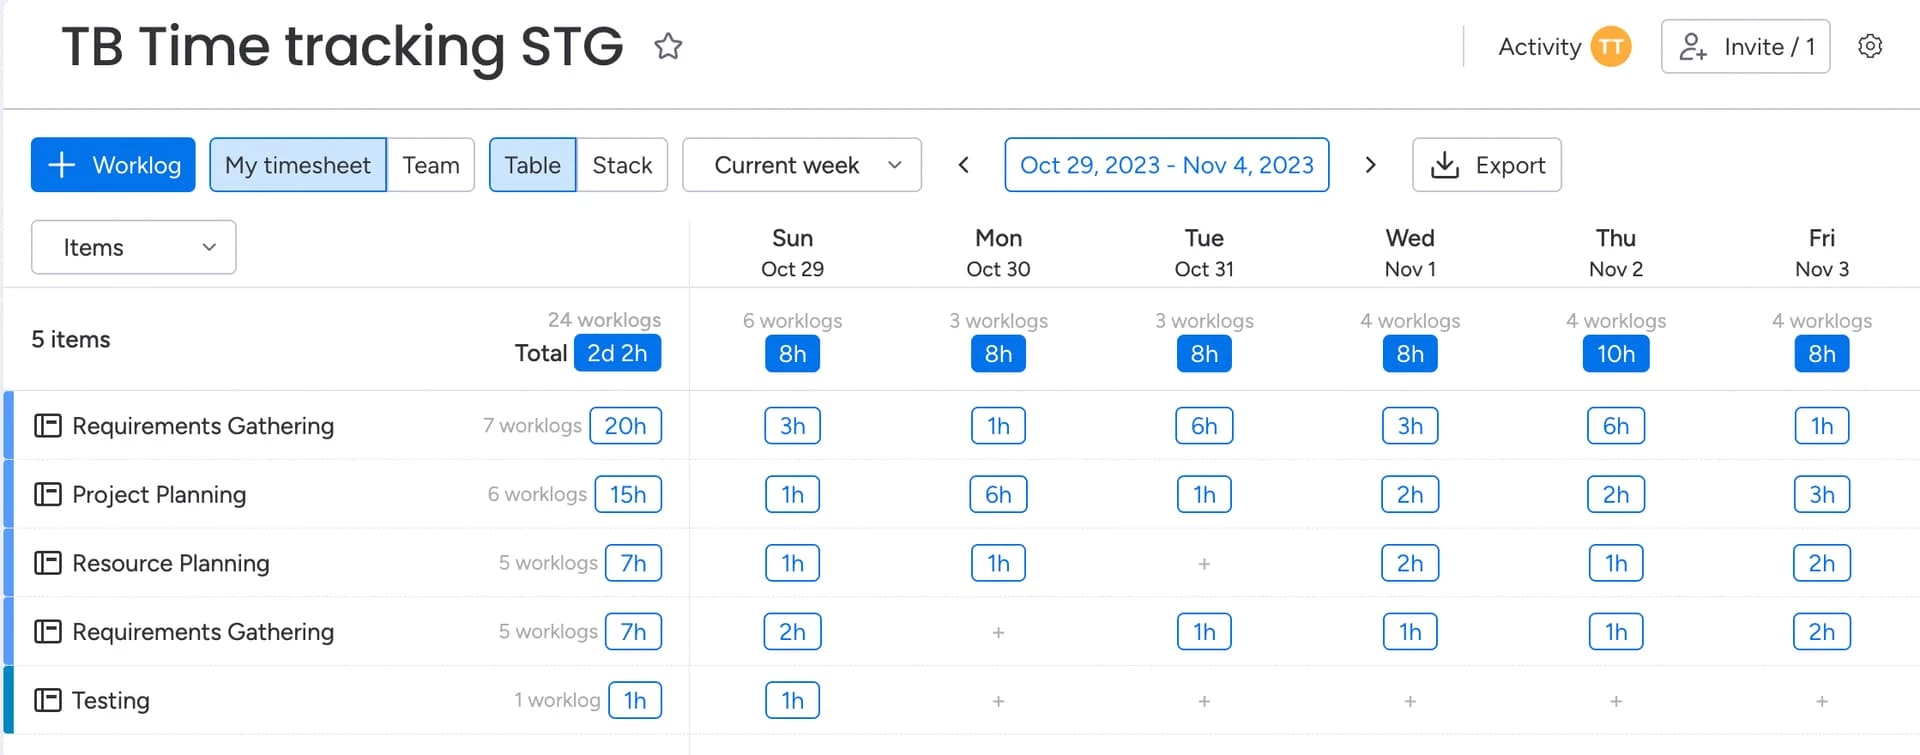Viewport: 1920px width, 755px height.
Task: Open the Invite / 1 members button
Action: [x=1746, y=46]
